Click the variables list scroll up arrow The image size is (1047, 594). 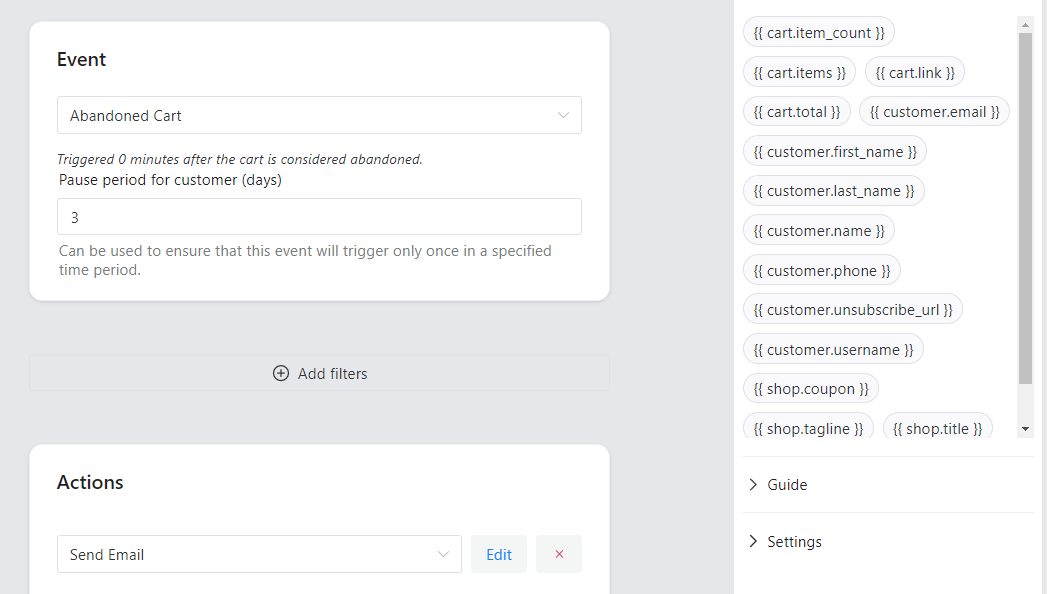(x=1025, y=23)
